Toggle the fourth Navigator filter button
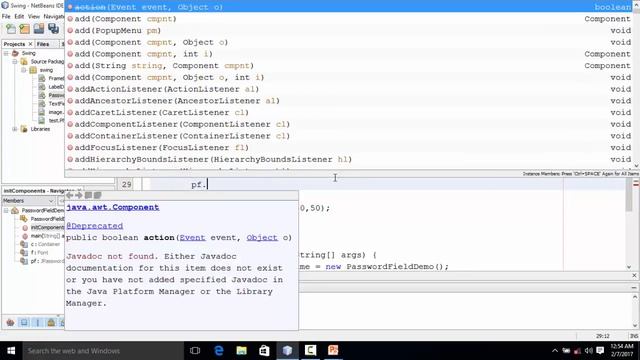Screen dimensions: 640x360 [51, 322]
